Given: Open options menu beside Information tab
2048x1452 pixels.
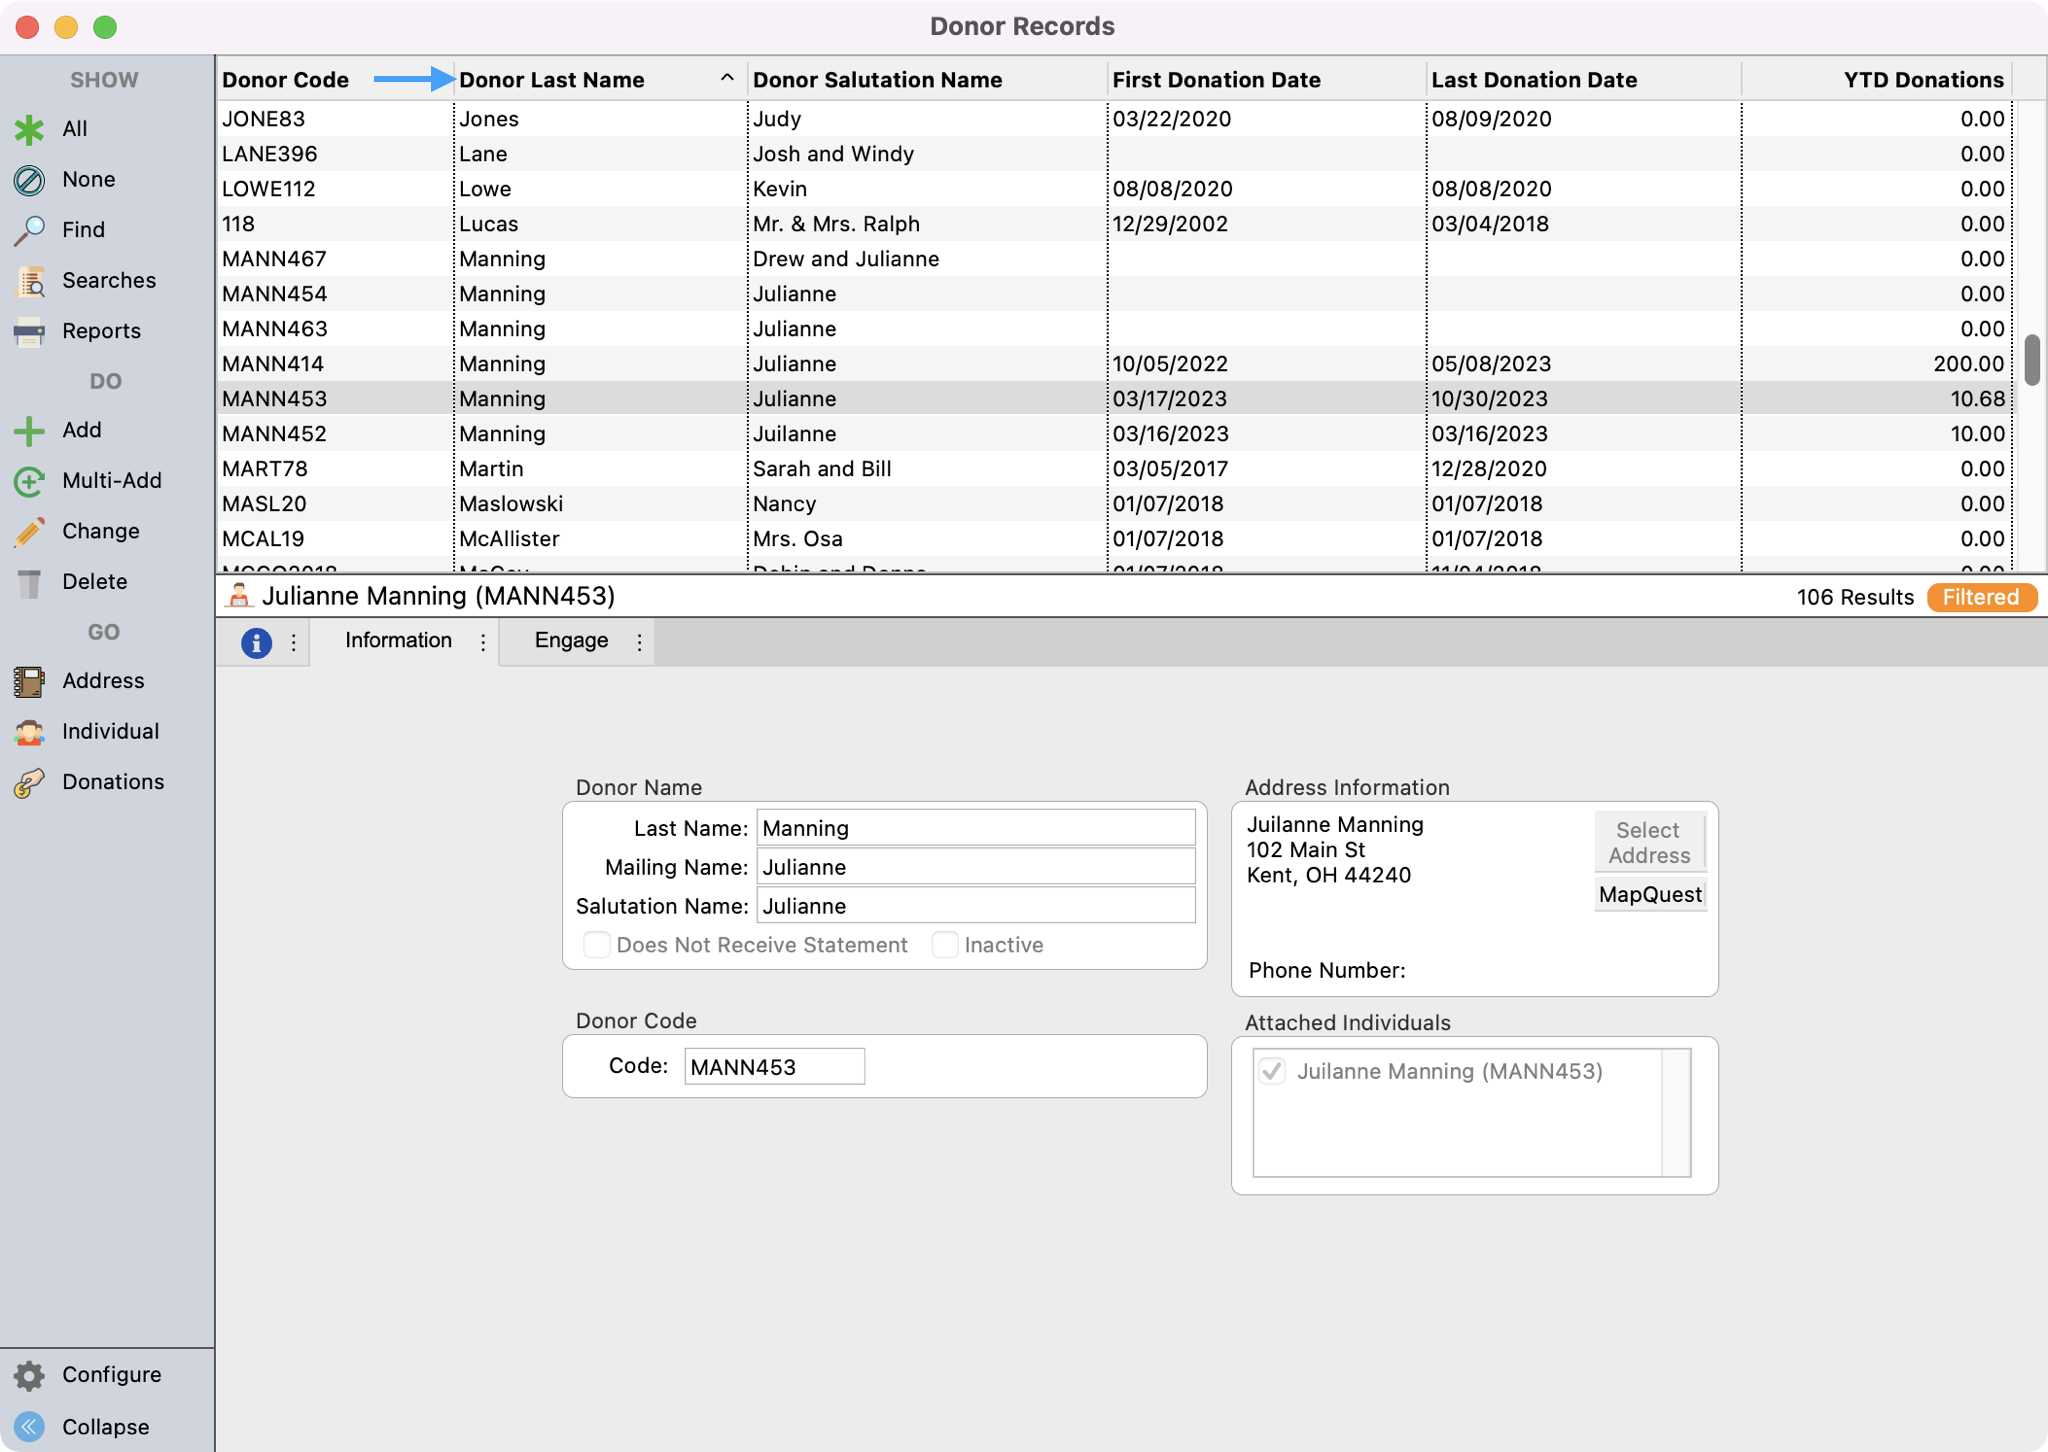Looking at the screenshot, I should (x=483, y=642).
